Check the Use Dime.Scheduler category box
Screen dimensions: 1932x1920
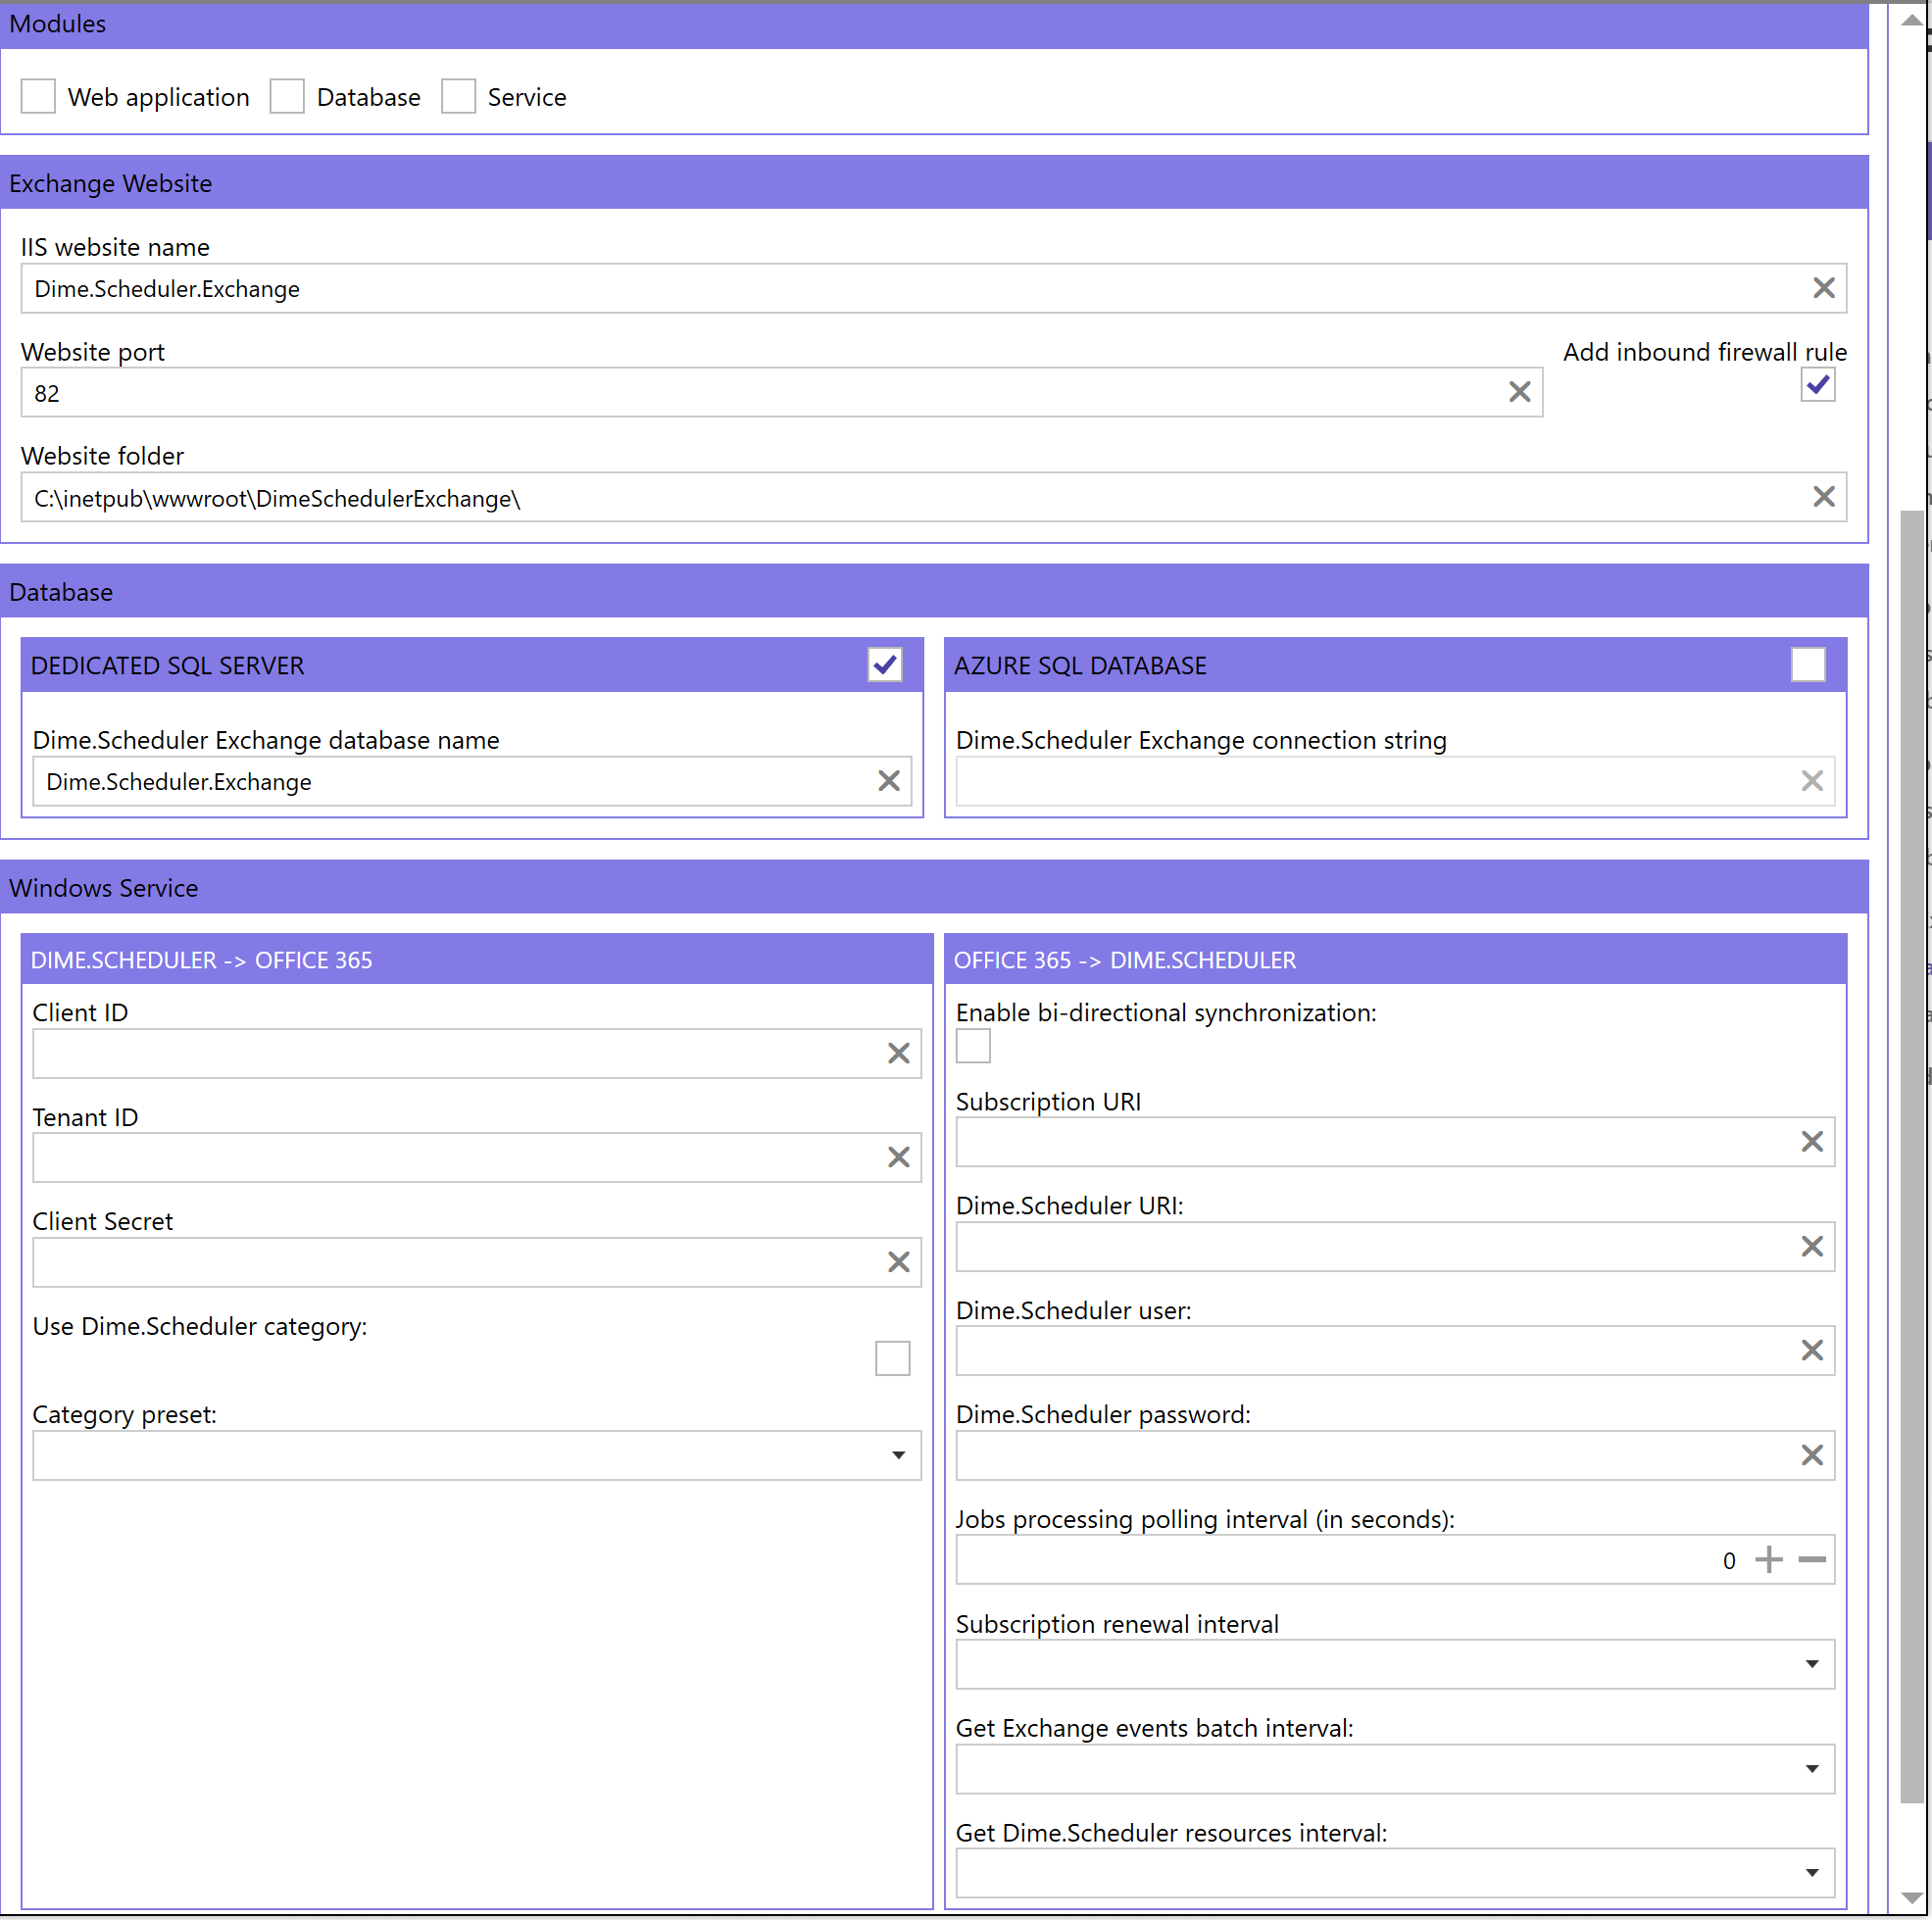click(892, 1358)
